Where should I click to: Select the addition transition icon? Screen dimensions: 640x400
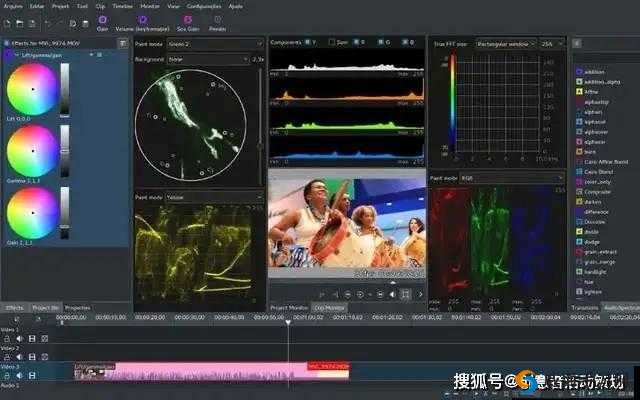pyautogui.click(x=579, y=71)
